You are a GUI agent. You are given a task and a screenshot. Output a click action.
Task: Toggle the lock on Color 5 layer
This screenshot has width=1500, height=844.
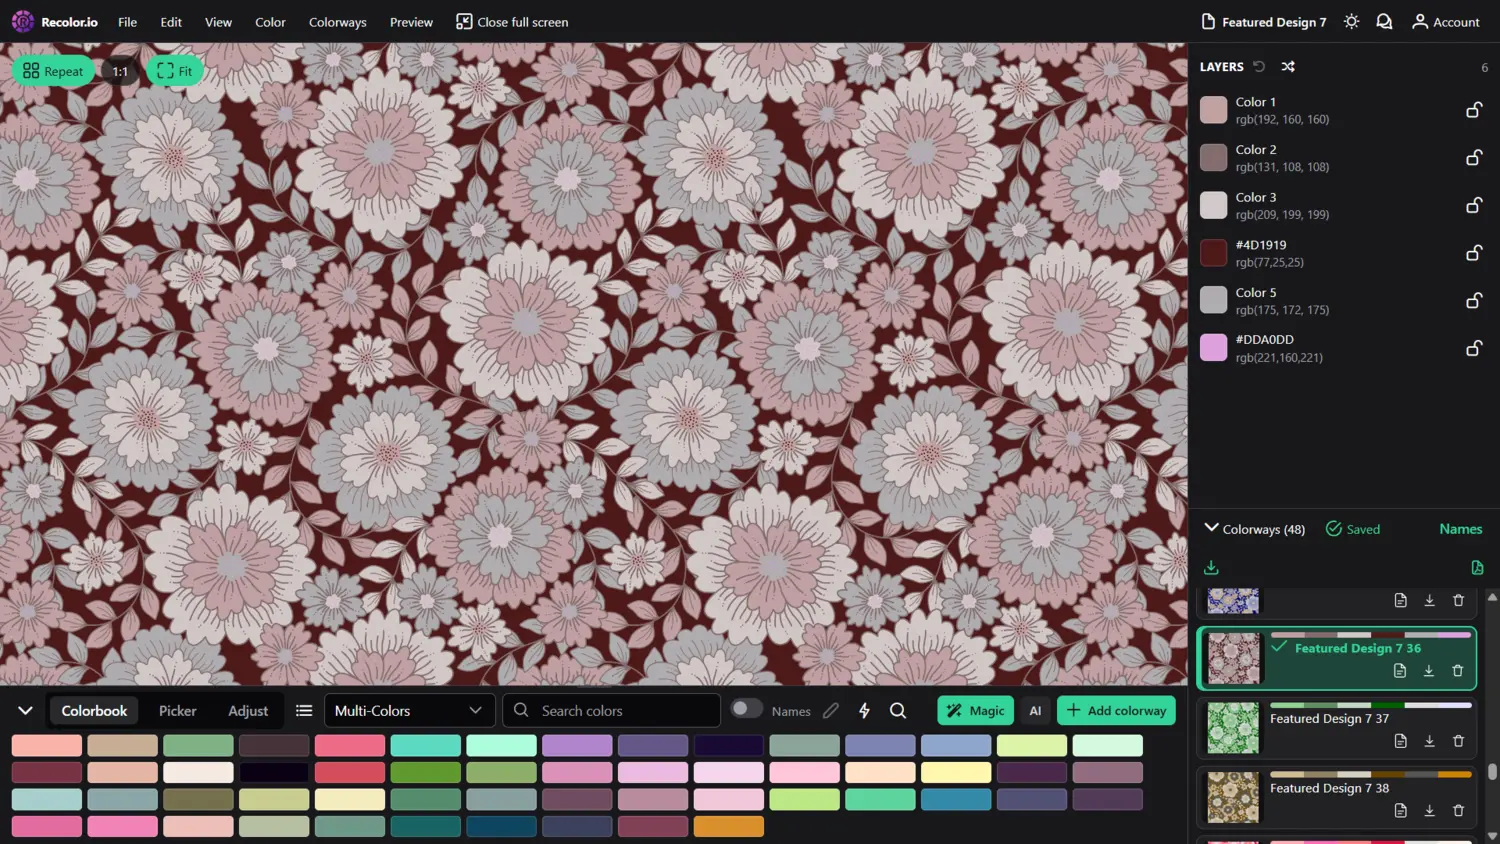(x=1474, y=301)
